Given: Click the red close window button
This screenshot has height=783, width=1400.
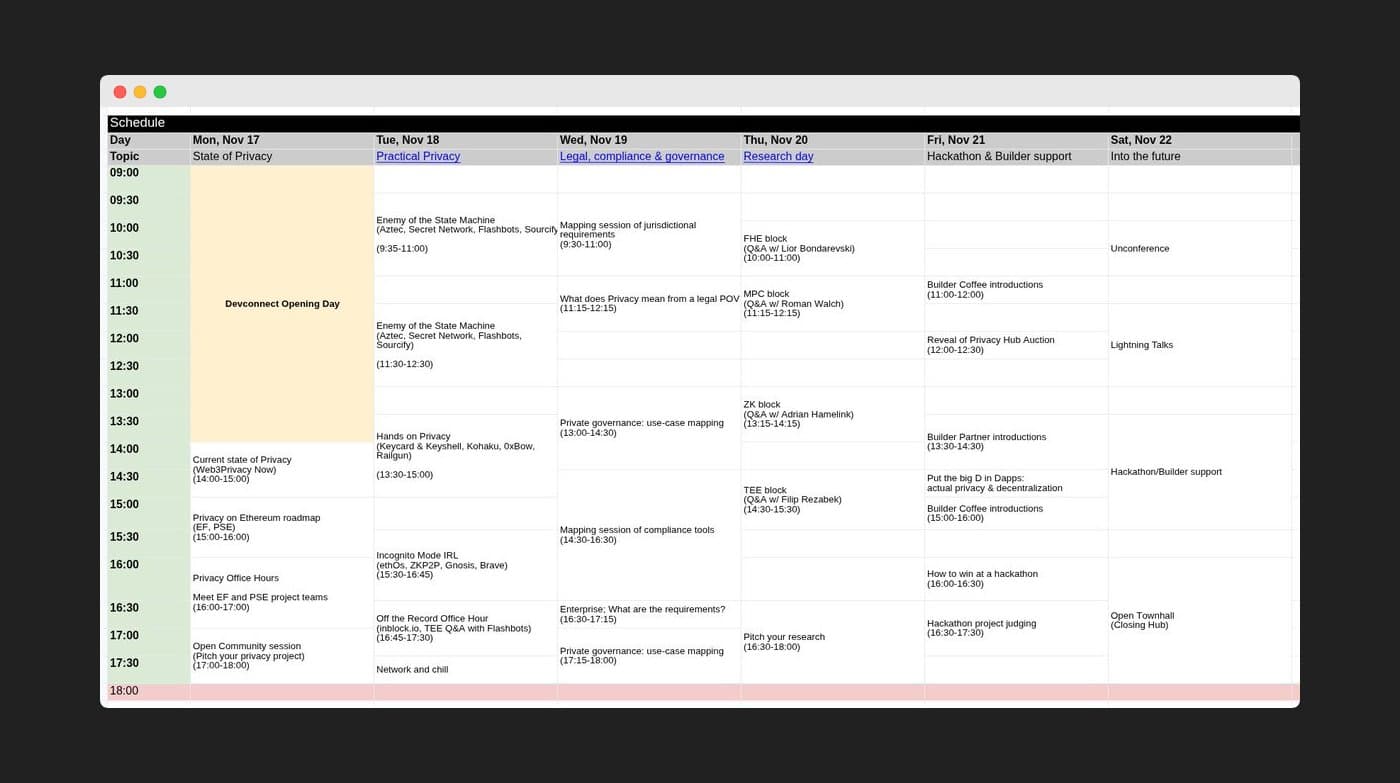Looking at the screenshot, I should [120, 92].
